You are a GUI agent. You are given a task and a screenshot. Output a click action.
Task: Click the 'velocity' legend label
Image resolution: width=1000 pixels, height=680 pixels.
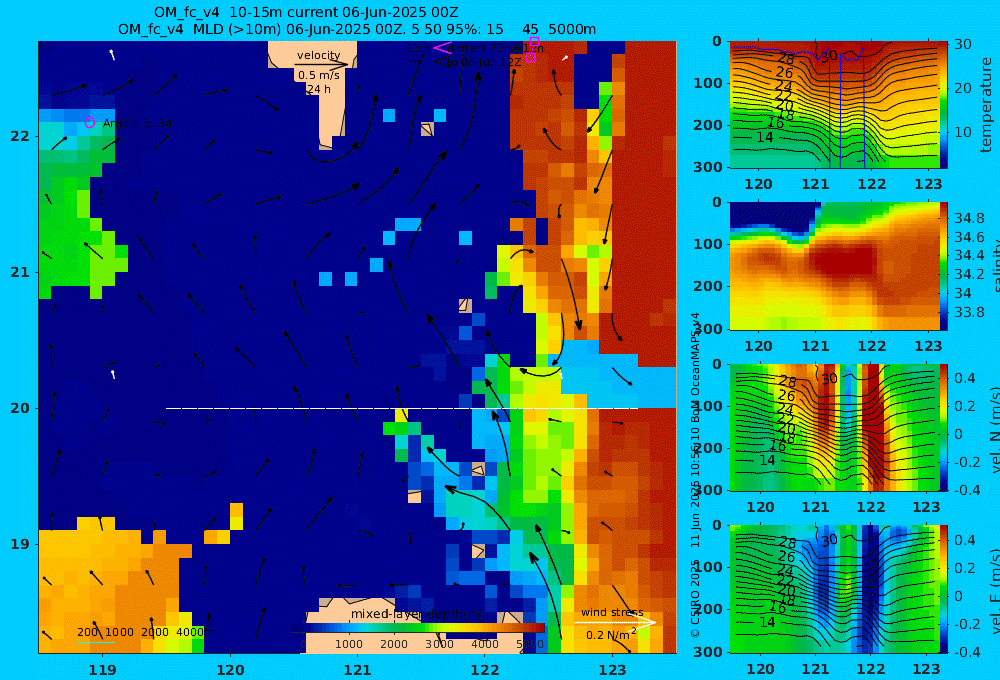[318, 55]
